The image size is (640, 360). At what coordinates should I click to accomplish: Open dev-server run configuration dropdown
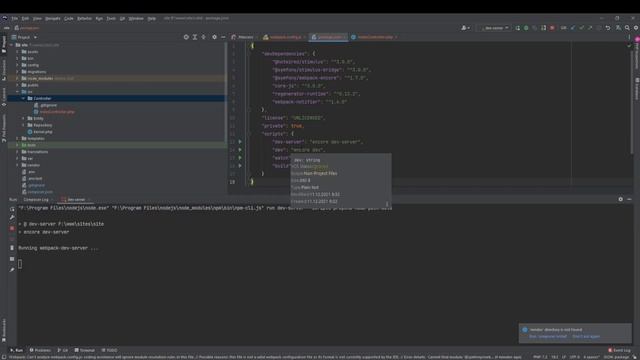[x=495, y=28]
